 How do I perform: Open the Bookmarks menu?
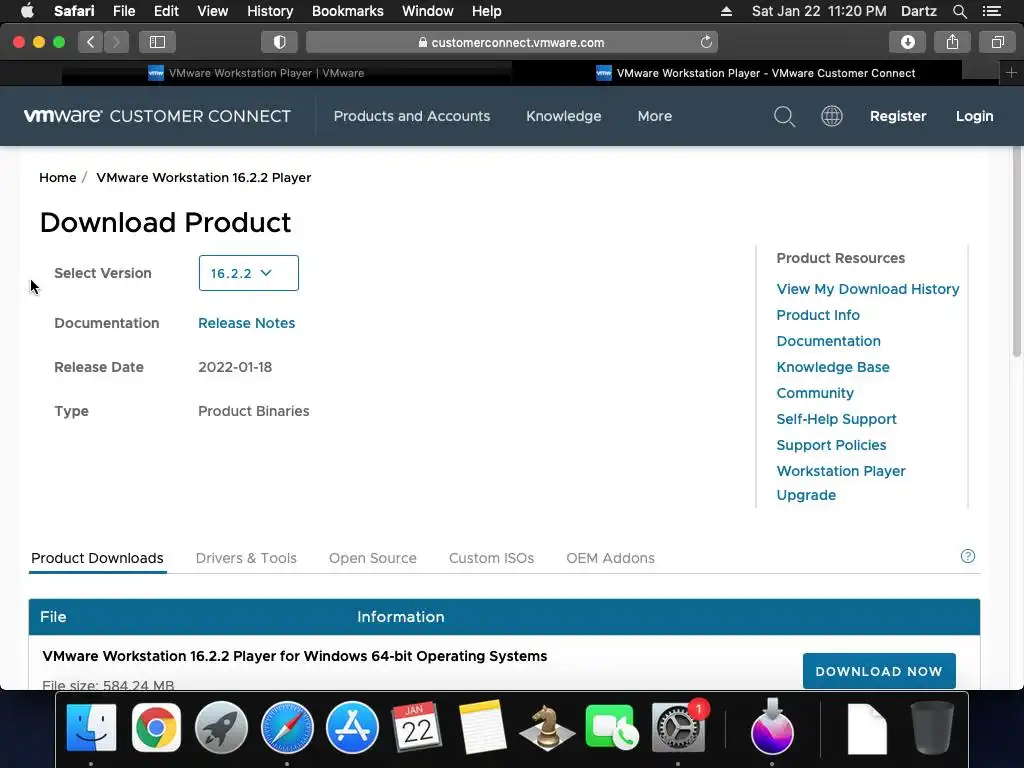347,11
